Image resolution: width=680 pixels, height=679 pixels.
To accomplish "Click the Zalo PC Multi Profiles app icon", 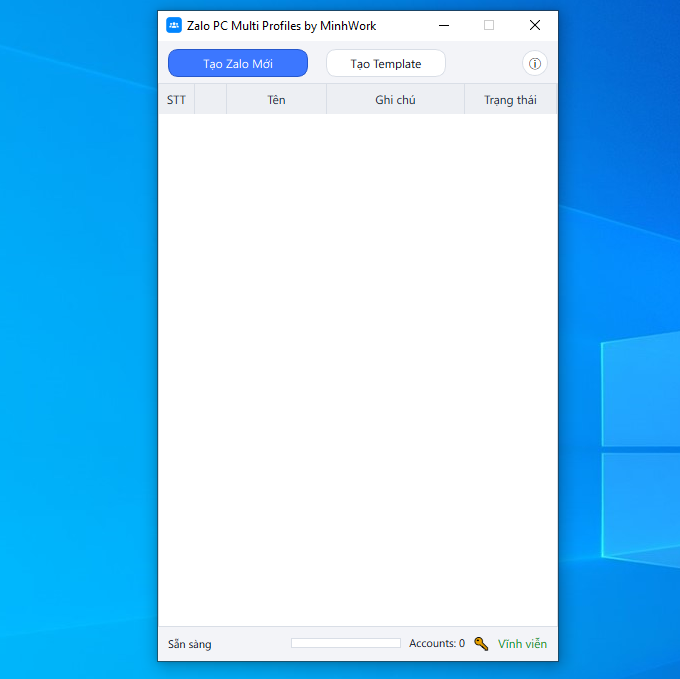I will [x=174, y=25].
